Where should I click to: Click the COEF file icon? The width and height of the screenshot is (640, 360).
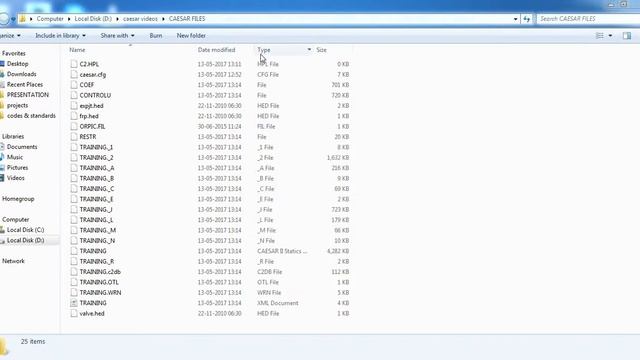pyautogui.click(x=74, y=85)
